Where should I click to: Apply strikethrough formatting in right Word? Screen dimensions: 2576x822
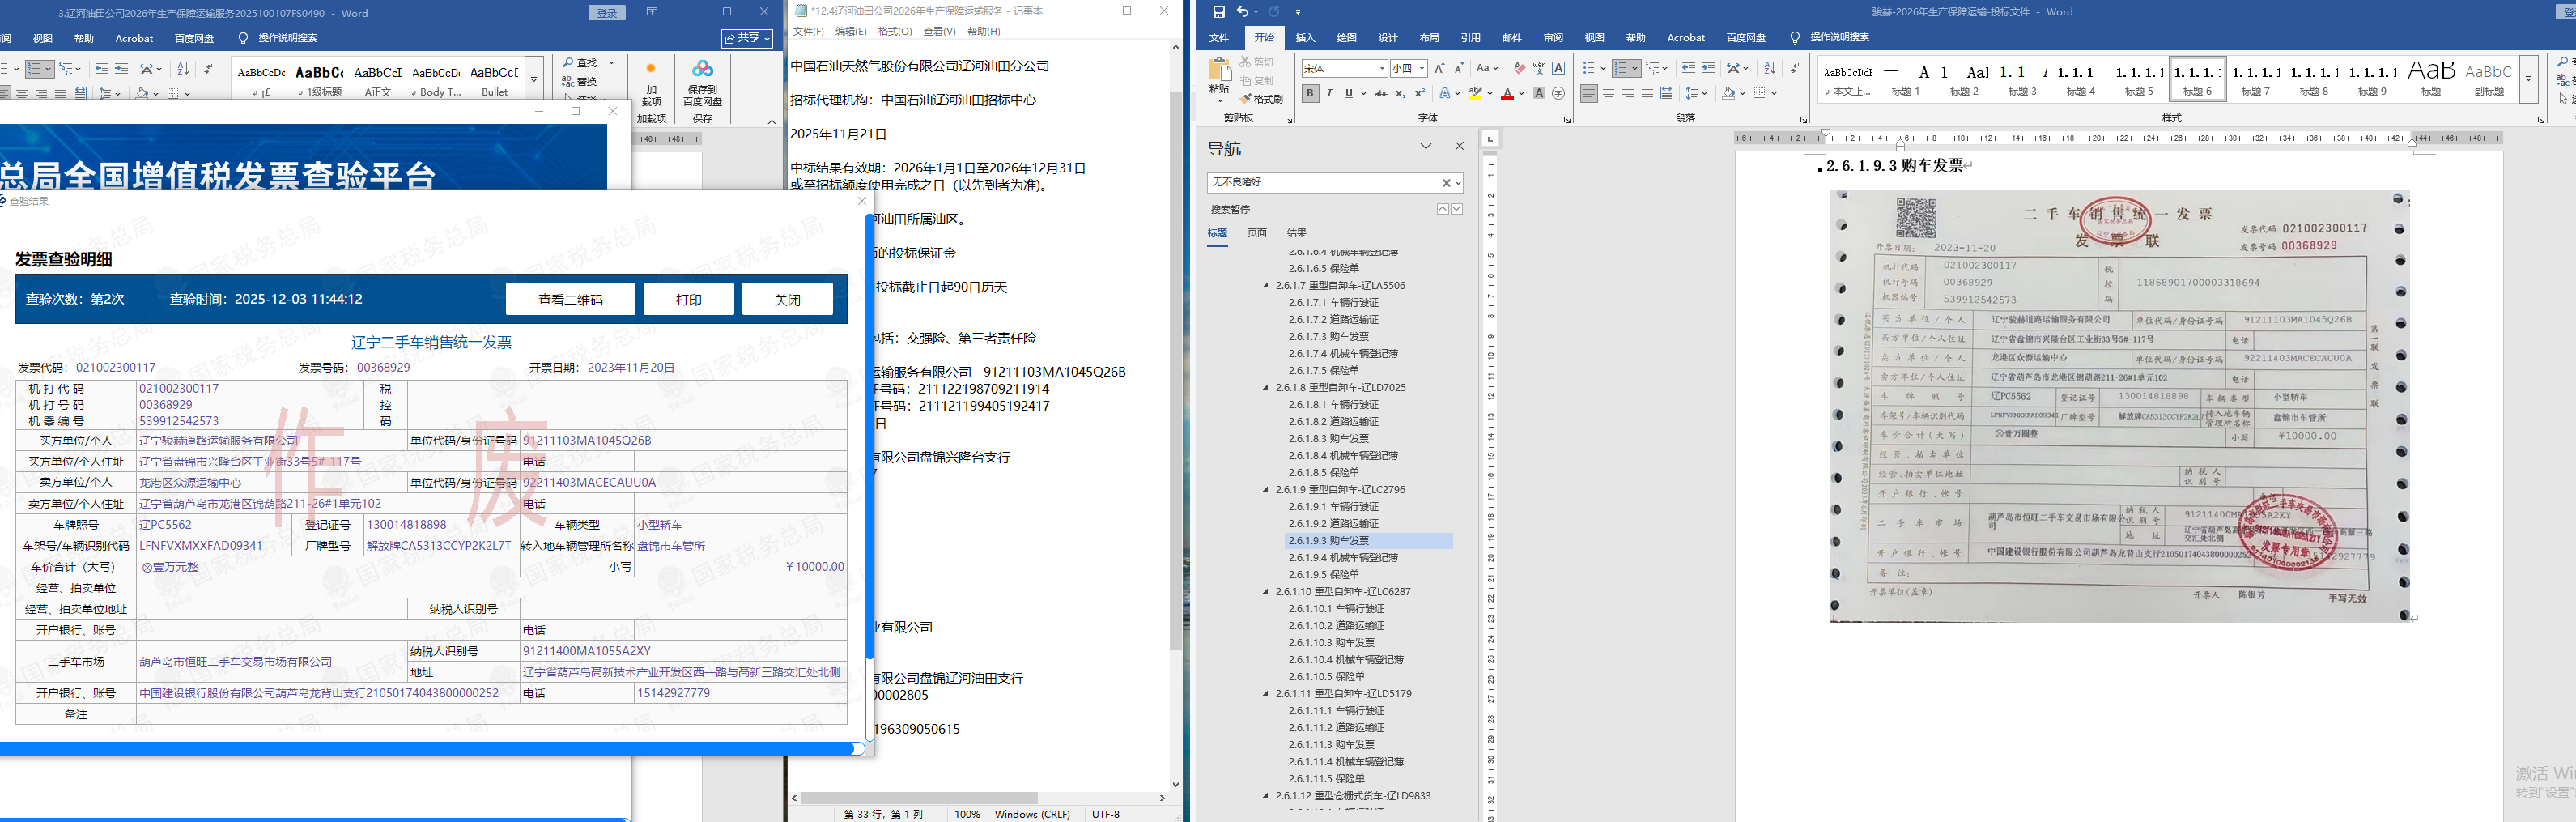[1380, 93]
